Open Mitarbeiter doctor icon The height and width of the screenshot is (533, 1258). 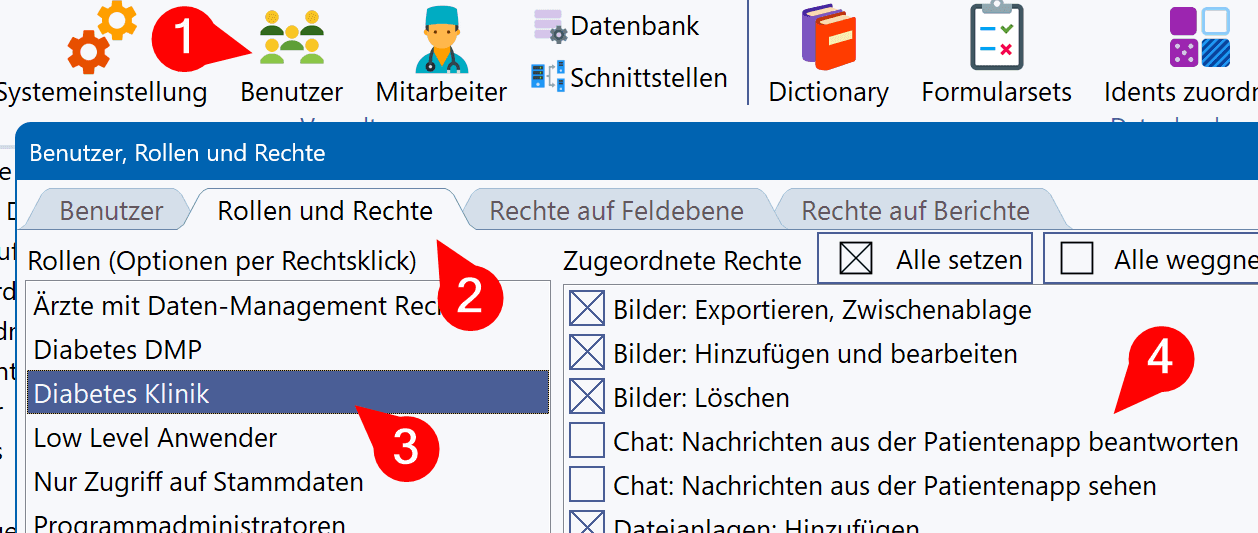pyautogui.click(x=441, y=38)
